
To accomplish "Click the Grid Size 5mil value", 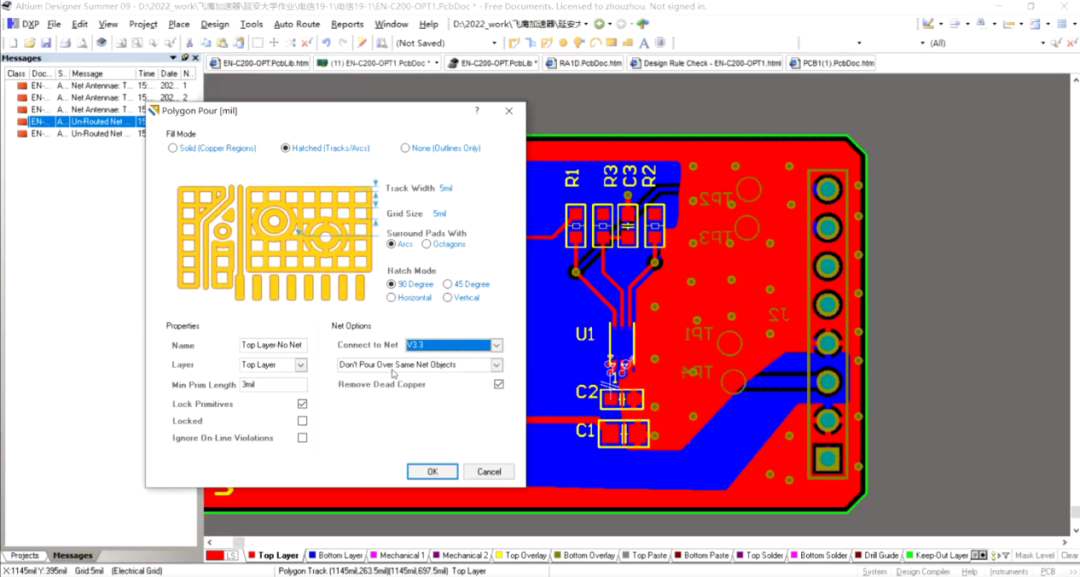I will 439,213.
